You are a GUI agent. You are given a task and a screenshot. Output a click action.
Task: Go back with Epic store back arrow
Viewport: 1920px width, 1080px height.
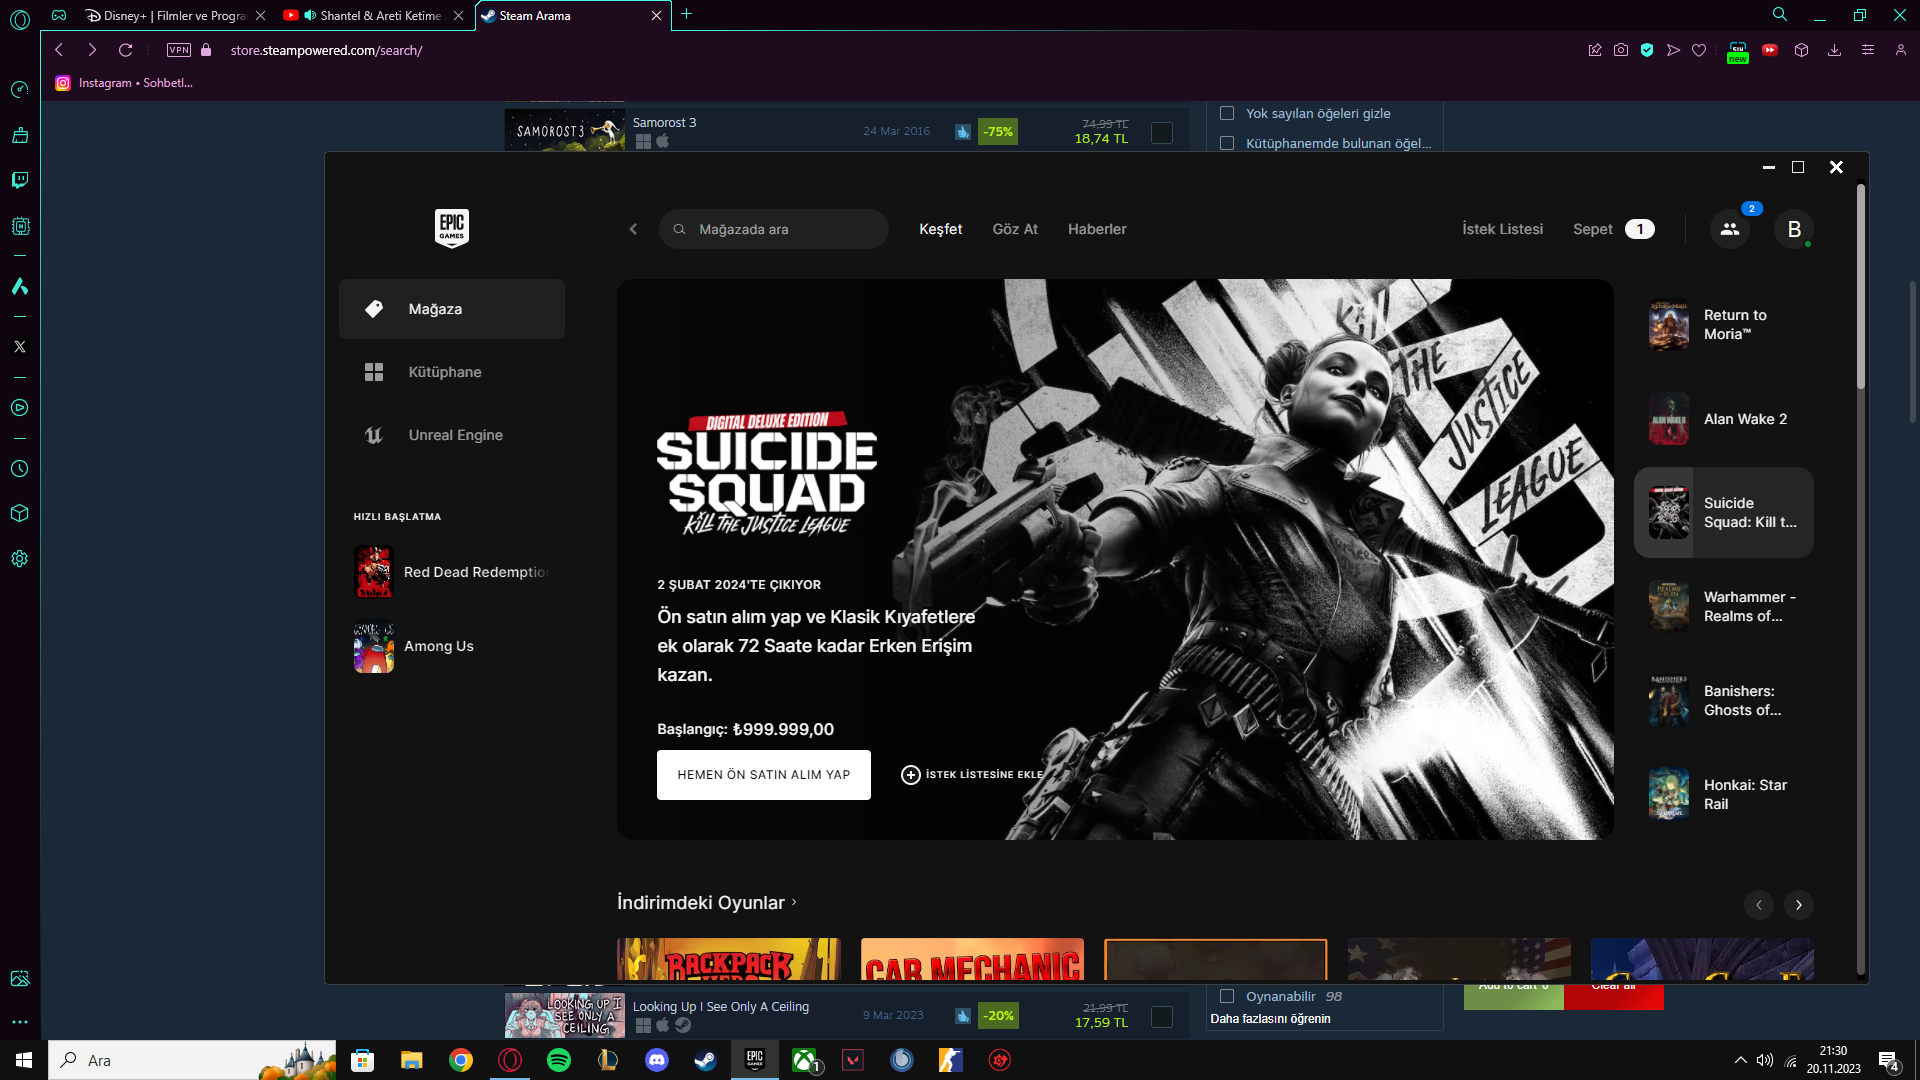click(x=633, y=229)
